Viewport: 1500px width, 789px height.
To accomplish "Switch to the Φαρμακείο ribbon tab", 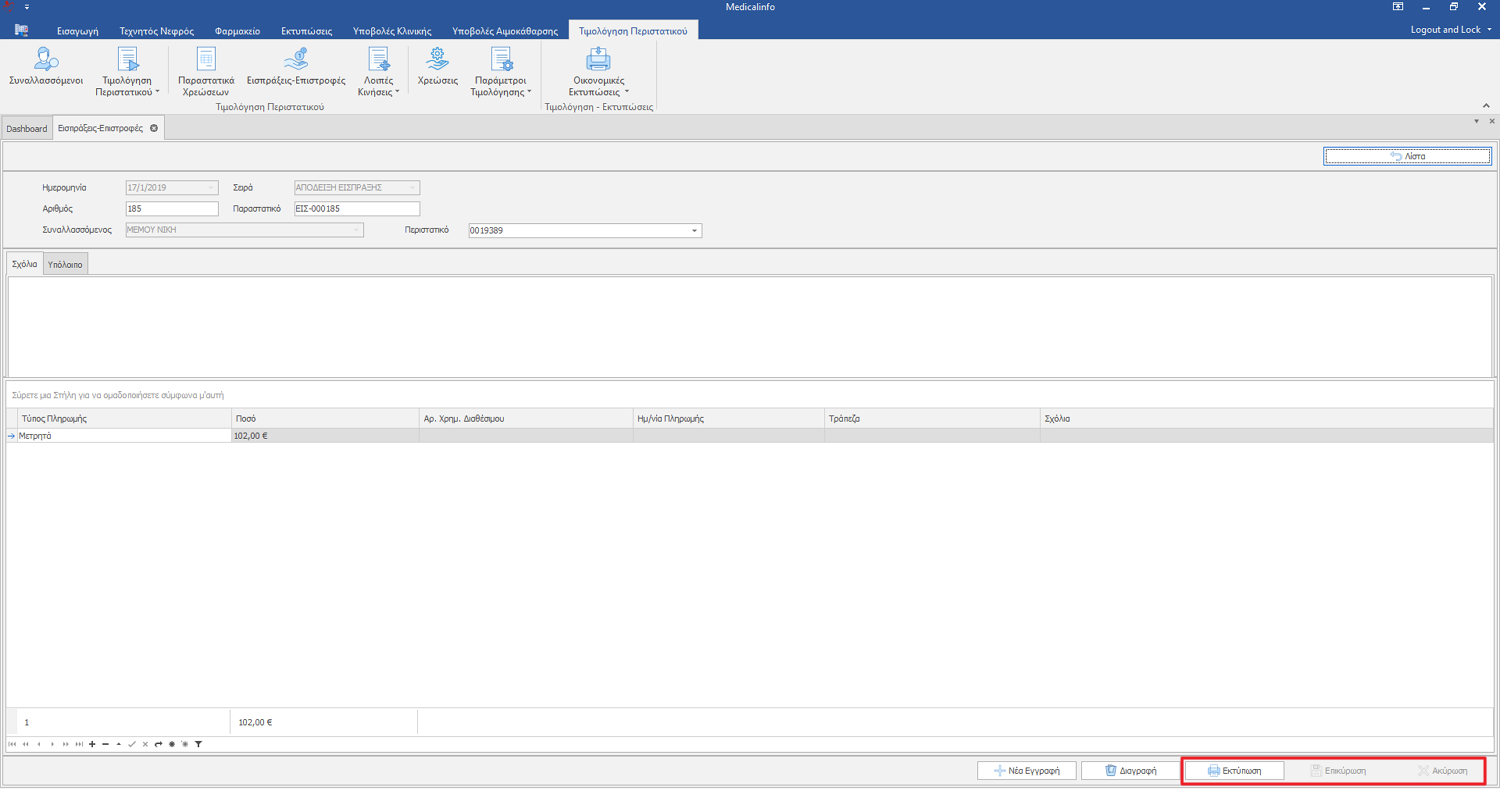I will tap(237, 31).
